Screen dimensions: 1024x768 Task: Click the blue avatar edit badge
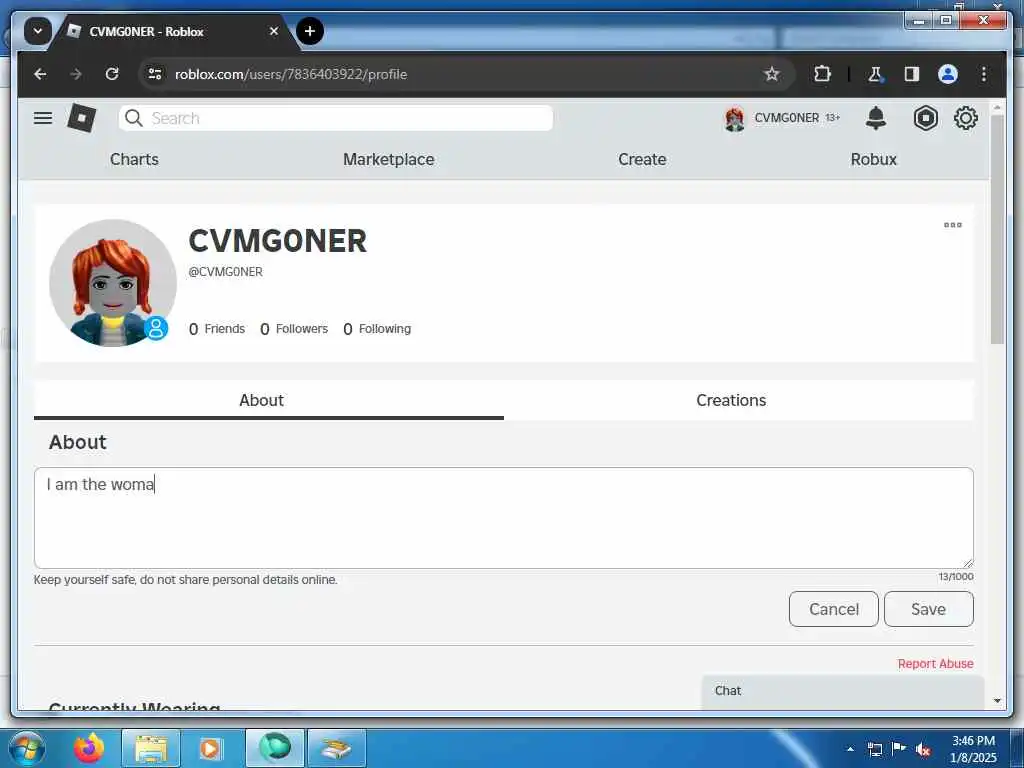point(156,328)
